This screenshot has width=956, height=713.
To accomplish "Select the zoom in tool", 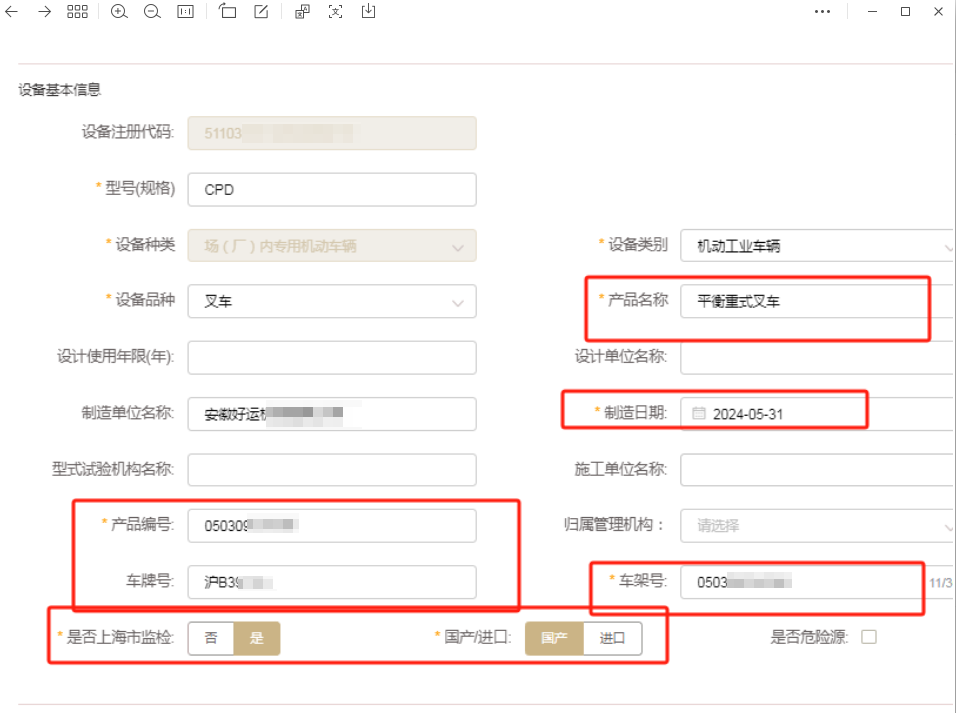I will [x=119, y=12].
